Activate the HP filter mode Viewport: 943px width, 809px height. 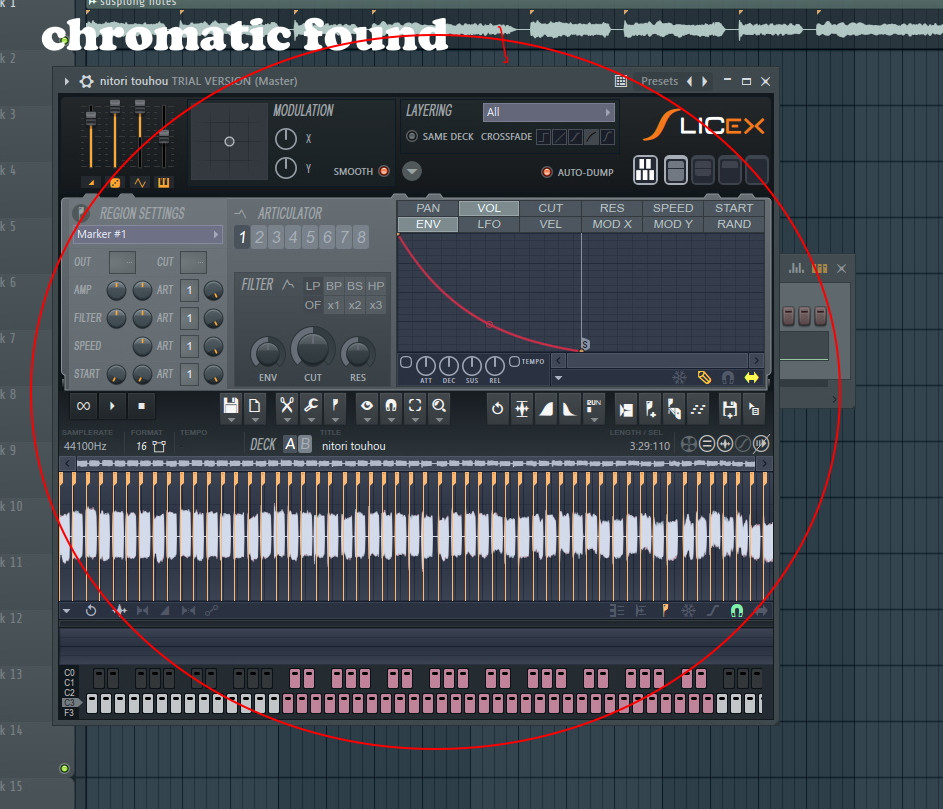[375, 285]
